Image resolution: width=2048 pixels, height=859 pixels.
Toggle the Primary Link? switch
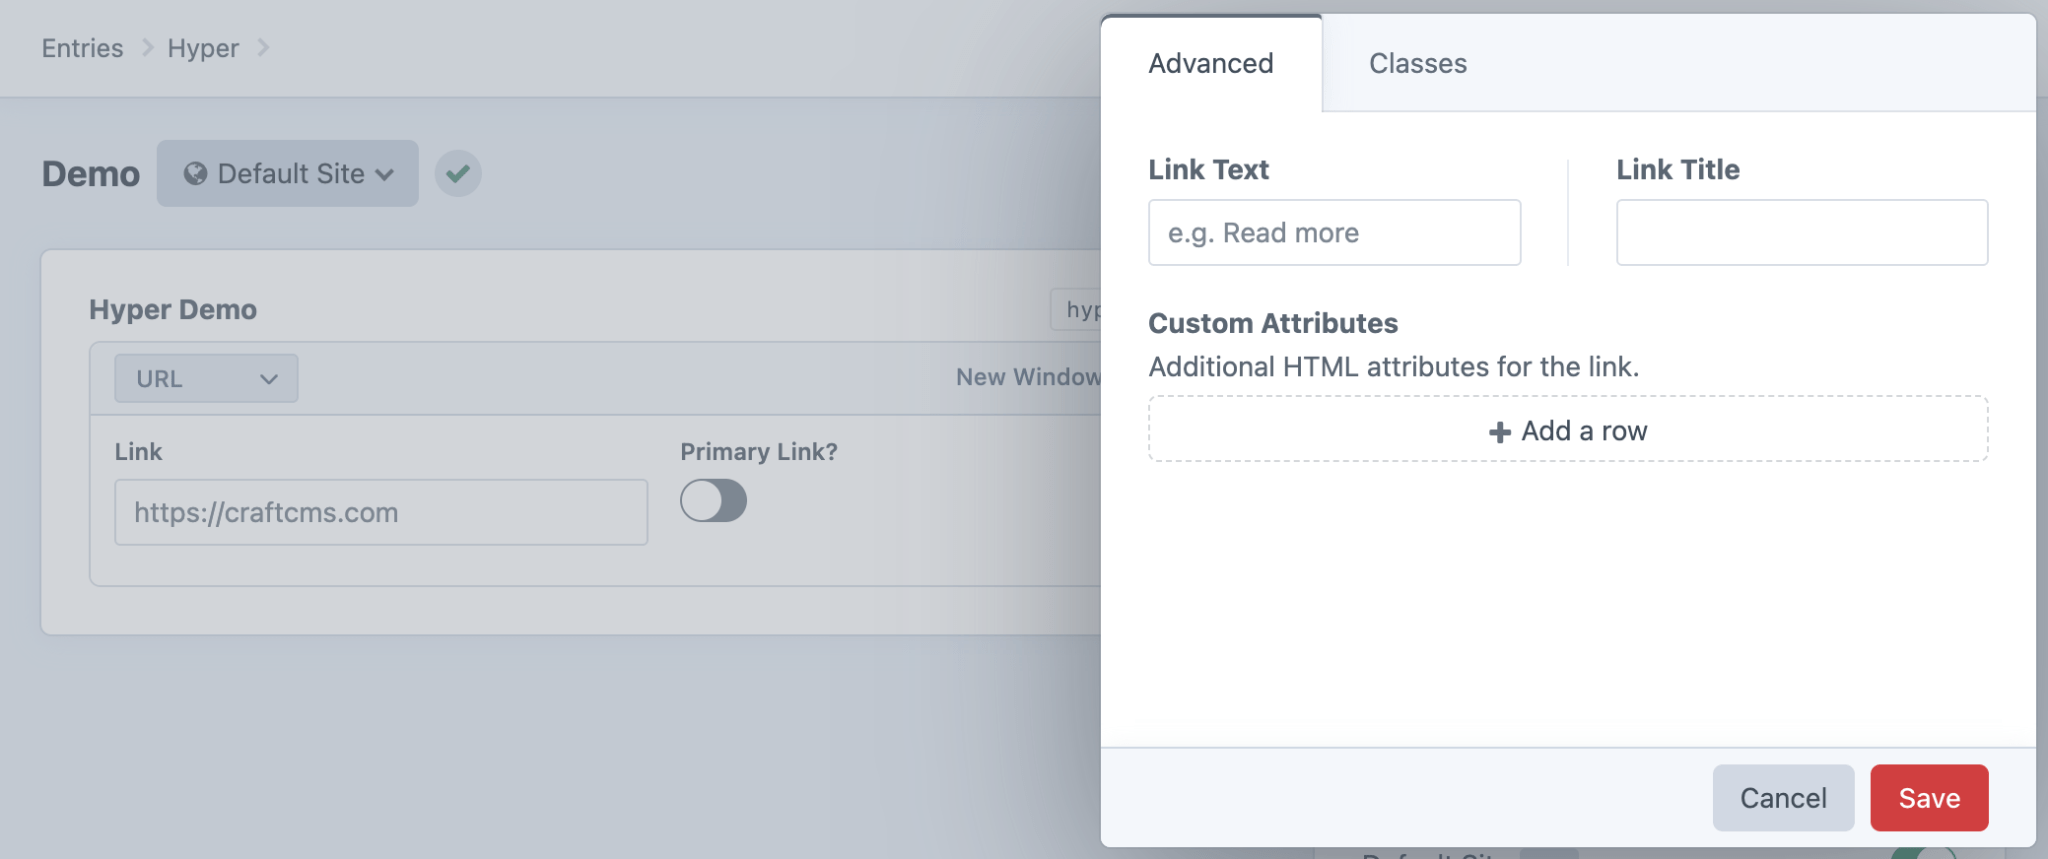coord(713,501)
